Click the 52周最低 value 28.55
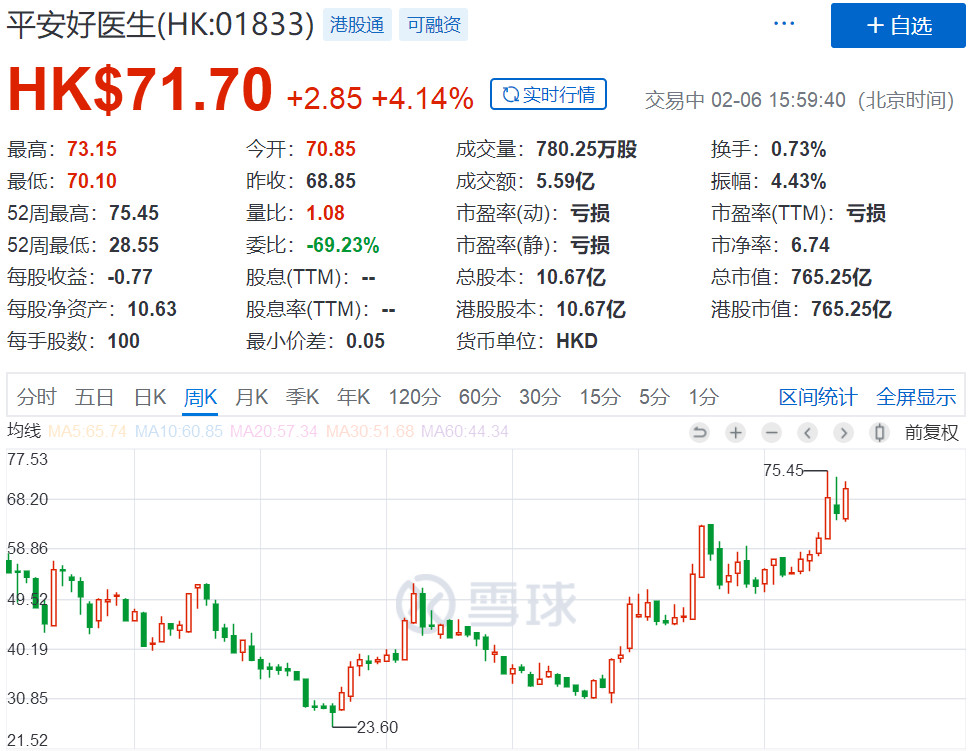Screen dimensions: 969x751 click(x=133, y=245)
